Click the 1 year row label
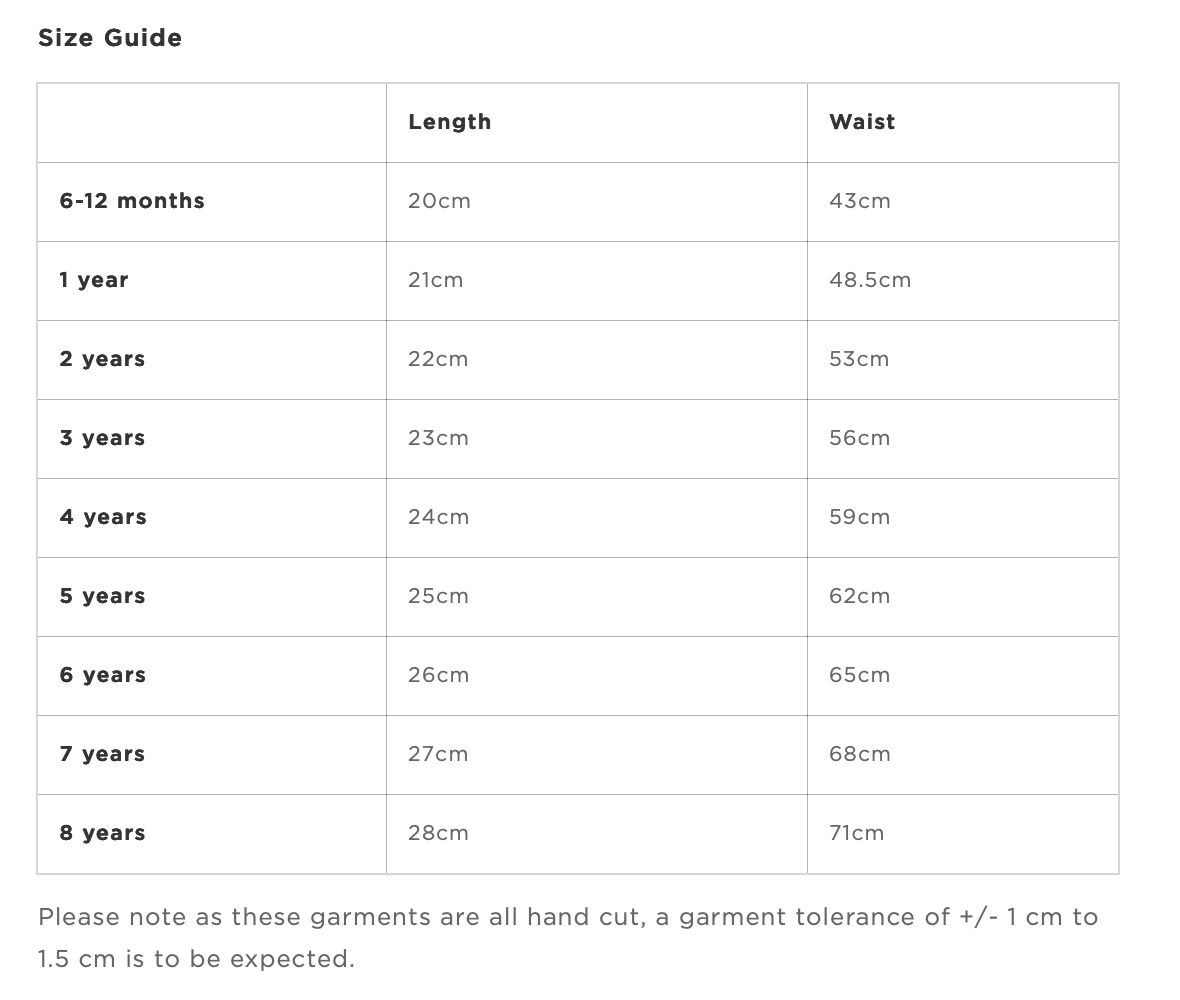 tap(93, 280)
